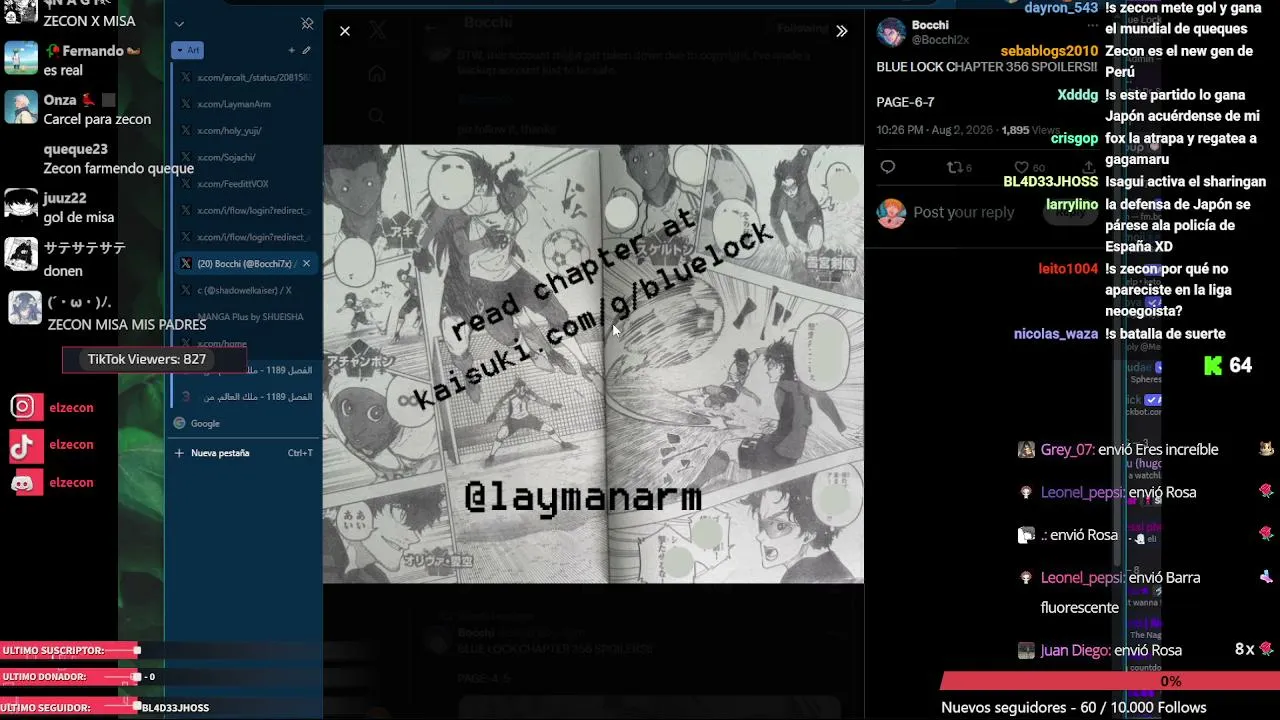Switch to the x.com/holy_yuji/ tab
1280x720 pixels.
pos(246,130)
